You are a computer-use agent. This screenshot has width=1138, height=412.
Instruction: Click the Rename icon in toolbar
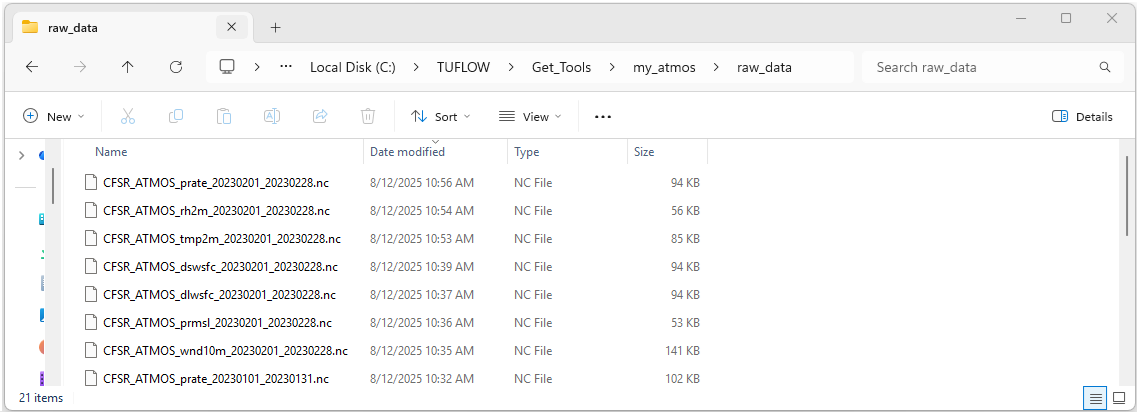(x=271, y=116)
